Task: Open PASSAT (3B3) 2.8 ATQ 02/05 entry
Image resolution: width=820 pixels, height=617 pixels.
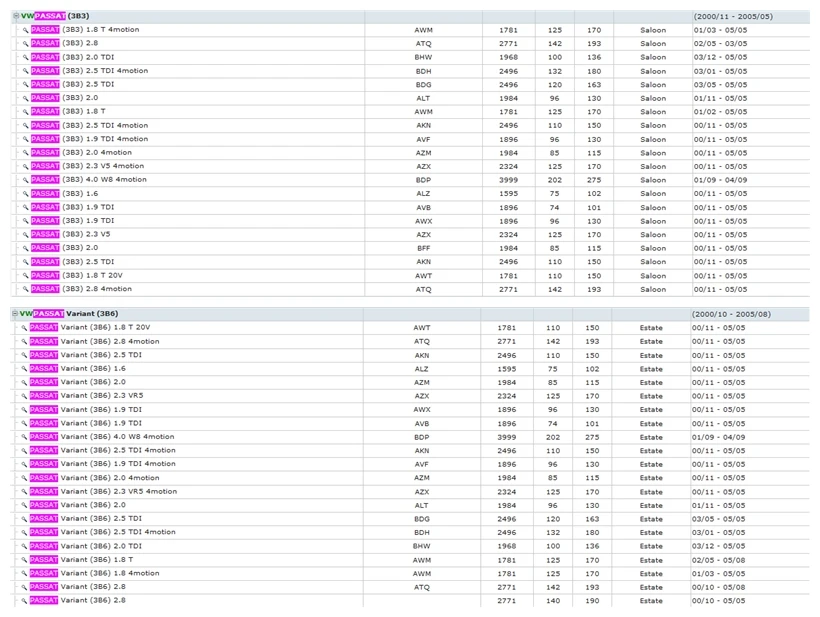Action: tap(64, 43)
